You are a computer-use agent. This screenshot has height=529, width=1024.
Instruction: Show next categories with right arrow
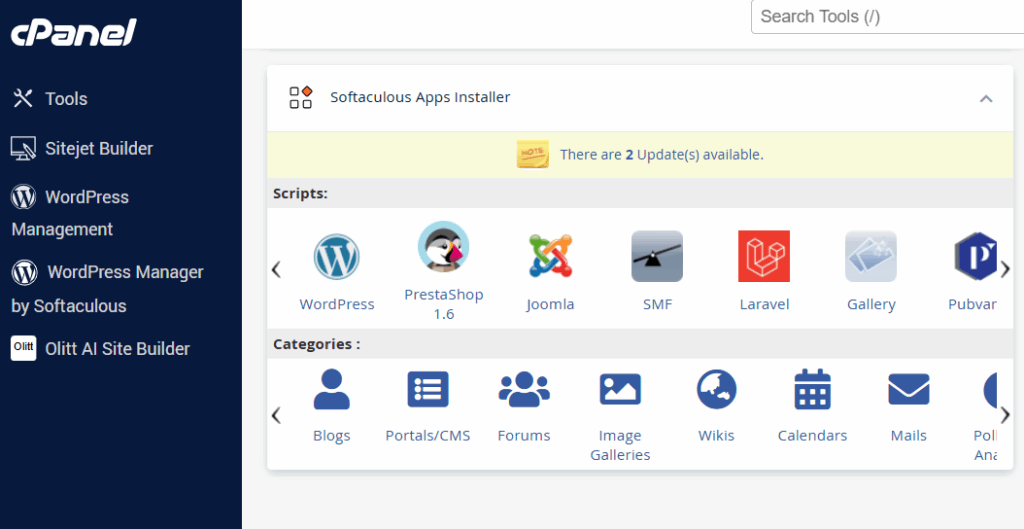click(x=1005, y=415)
